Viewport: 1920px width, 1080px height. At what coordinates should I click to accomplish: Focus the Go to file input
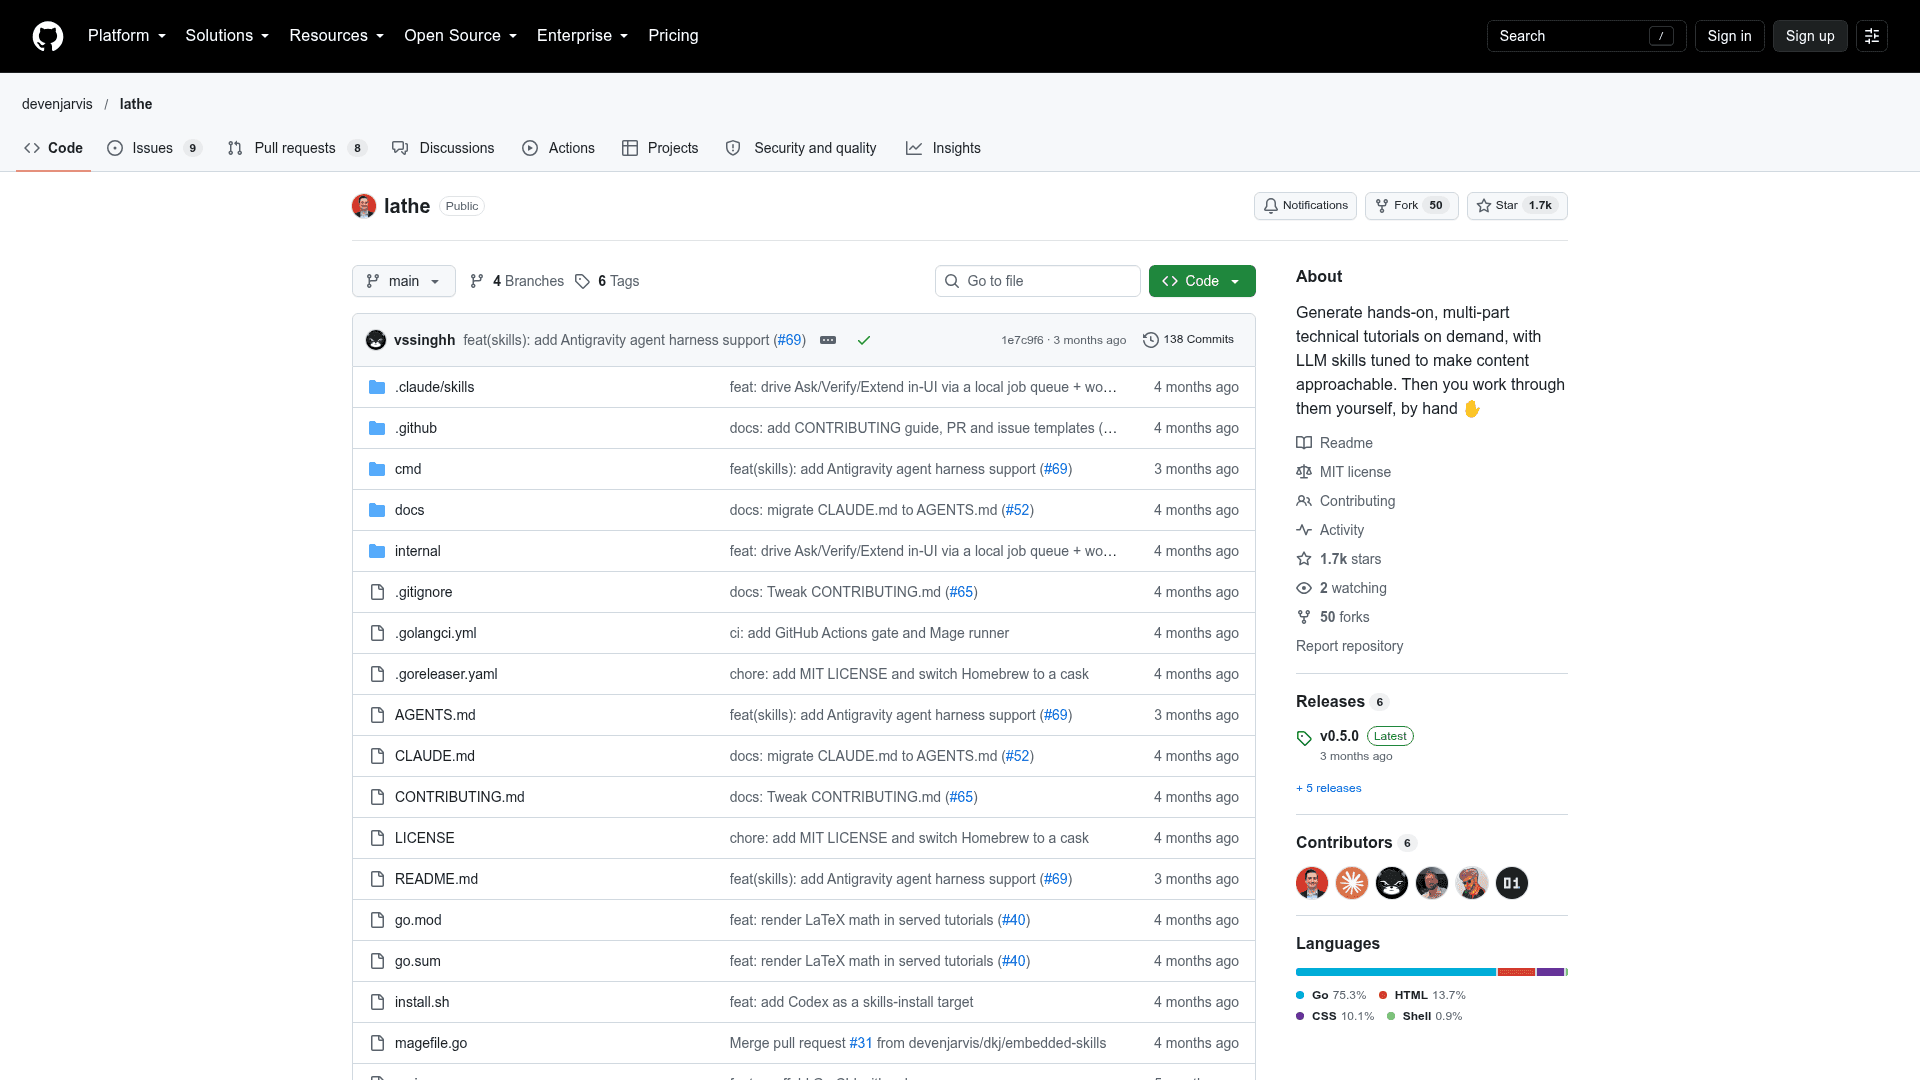pos(1038,281)
